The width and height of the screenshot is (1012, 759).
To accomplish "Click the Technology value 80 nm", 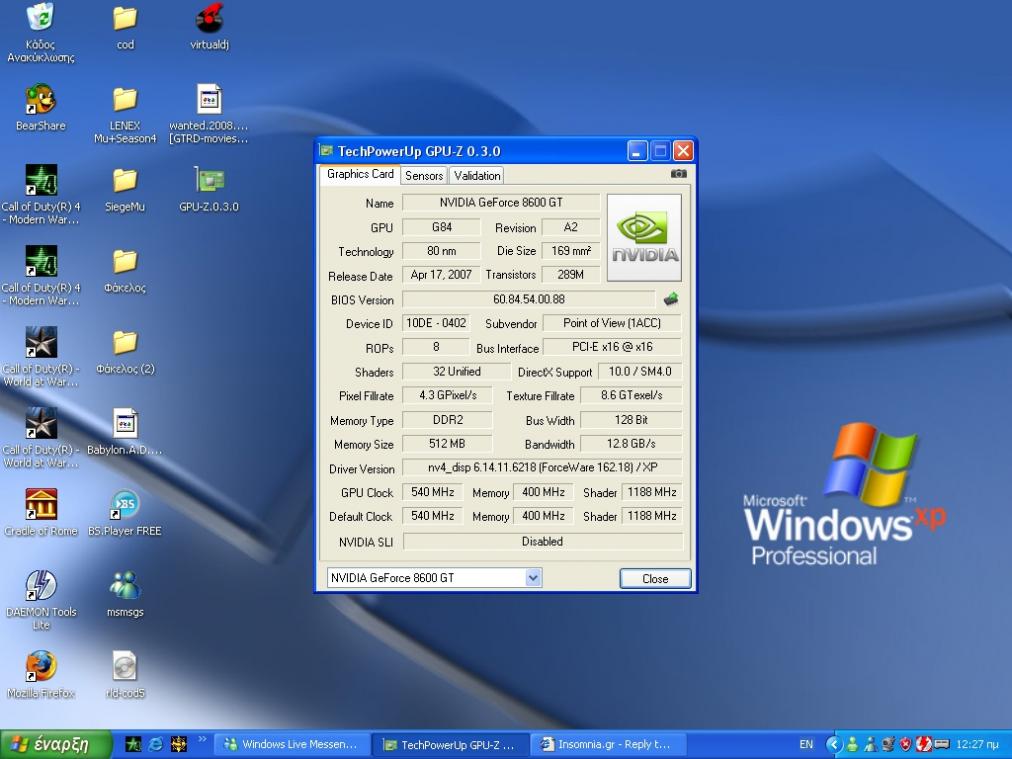I will pyautogui.click(x=441, y=251).
